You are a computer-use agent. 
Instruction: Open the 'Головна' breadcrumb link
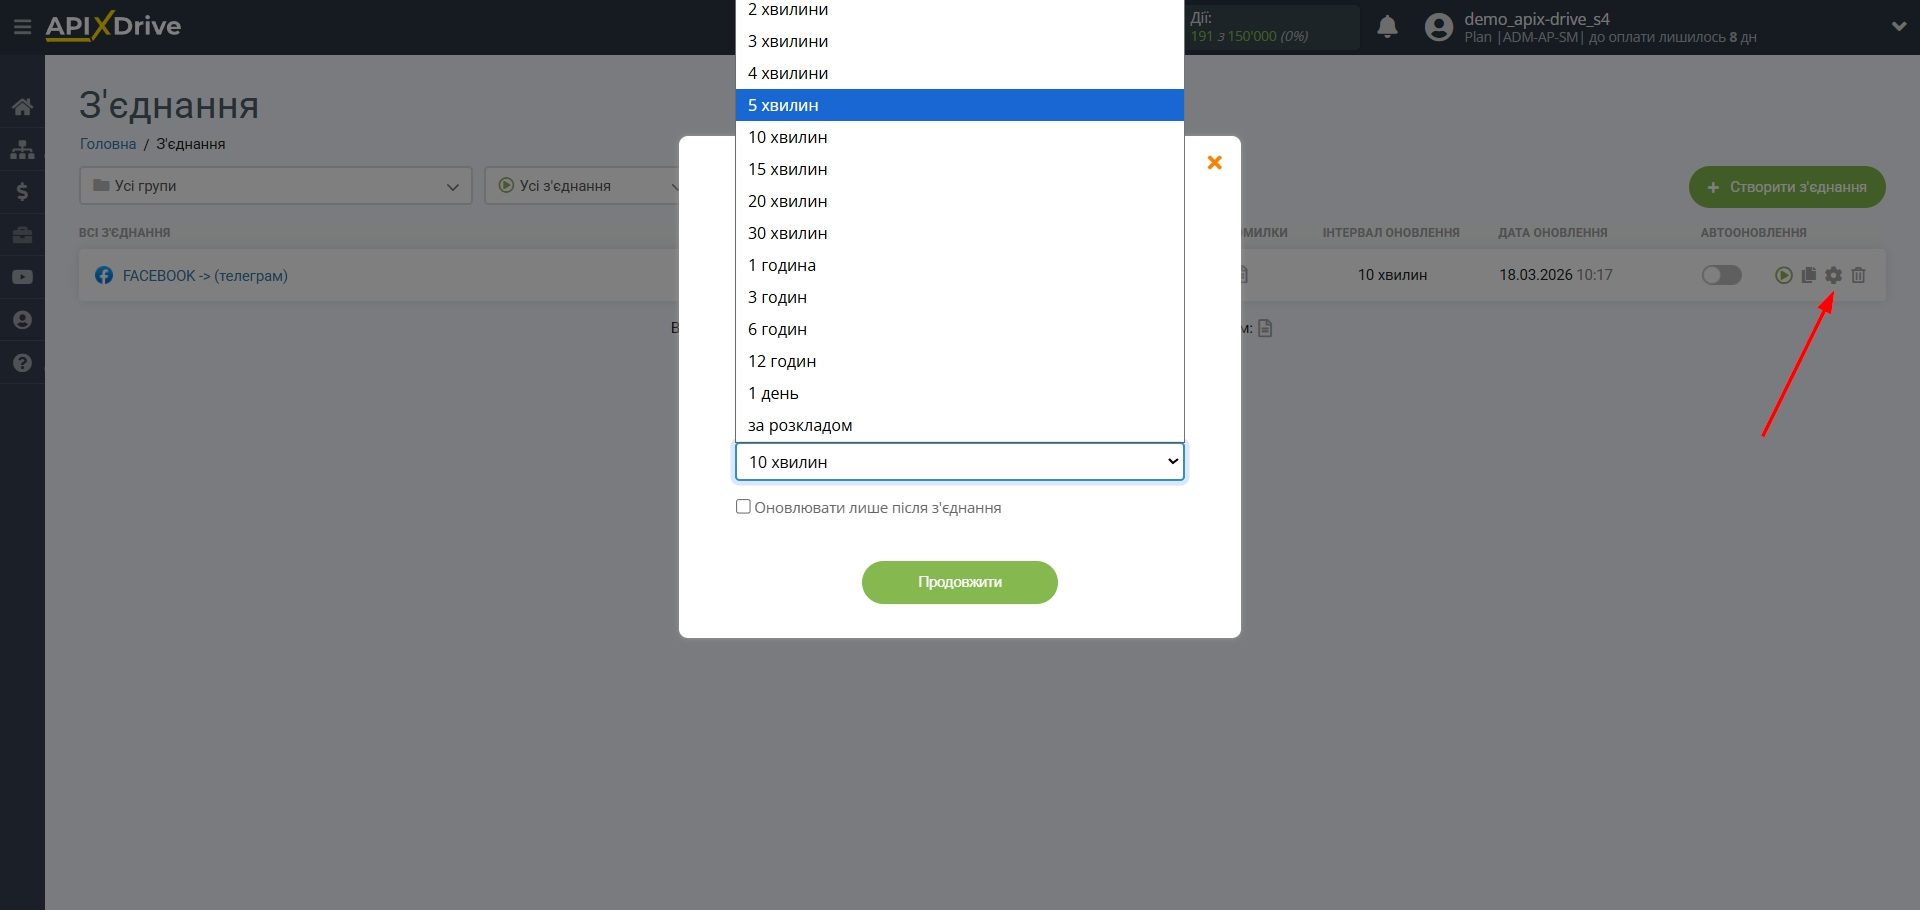(108, 144)
